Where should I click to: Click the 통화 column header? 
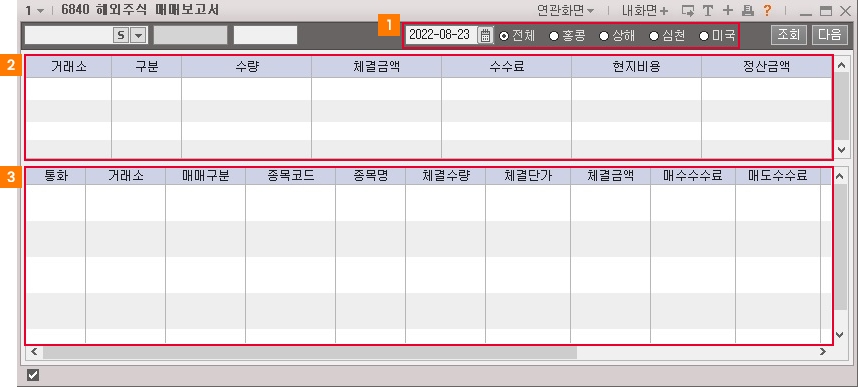point(56,176)
